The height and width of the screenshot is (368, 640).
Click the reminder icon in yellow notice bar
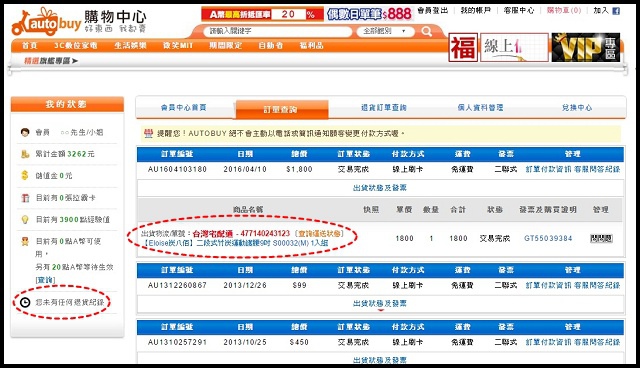pyautogui.click(x=149, y=133)
